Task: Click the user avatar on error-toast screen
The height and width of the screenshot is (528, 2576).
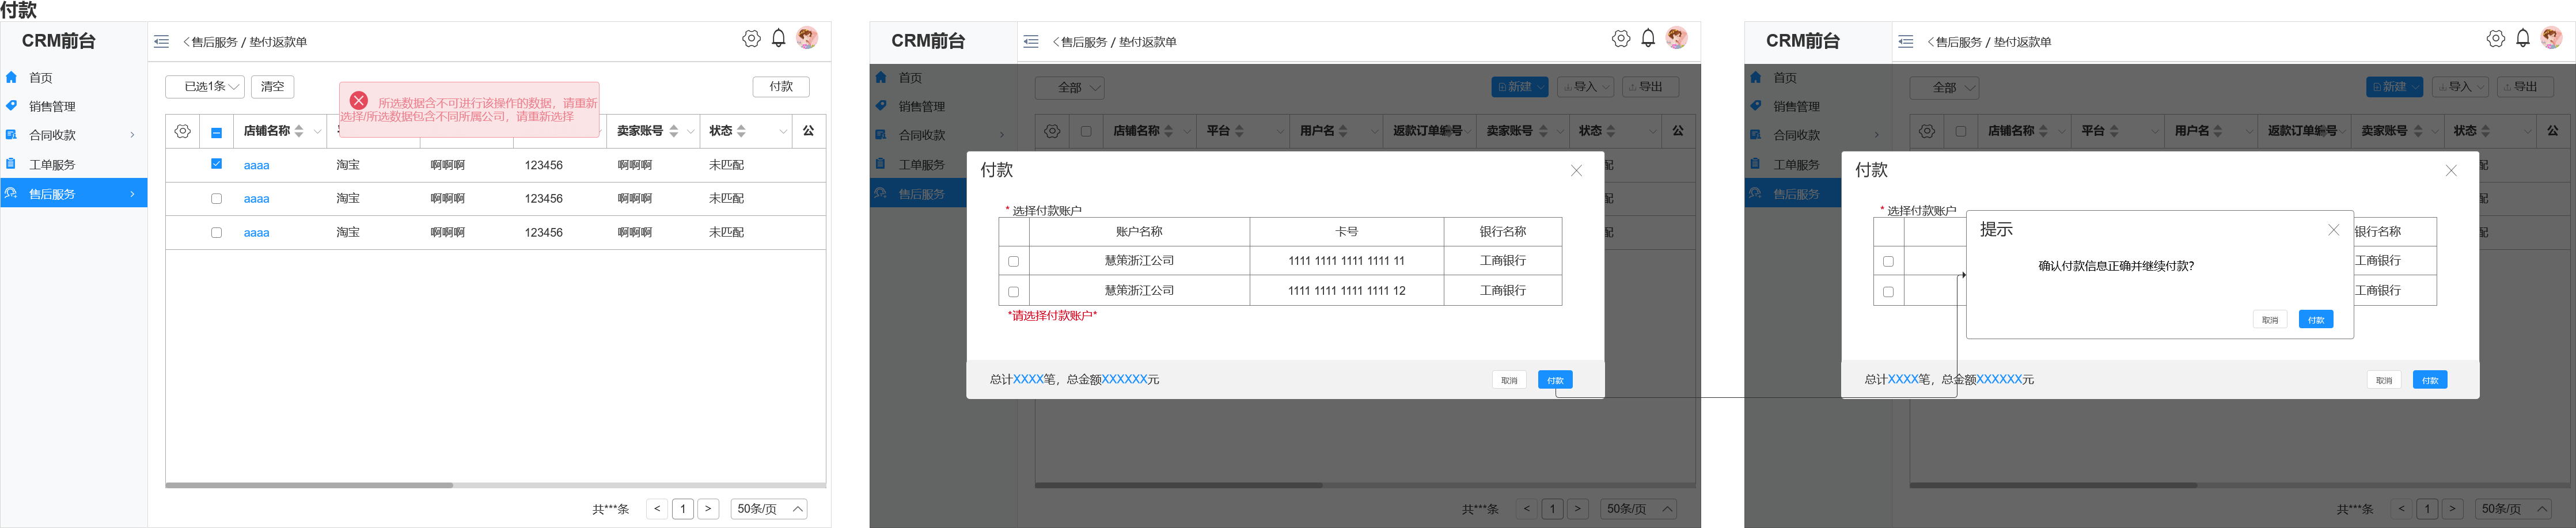Action: click(x=807, y=38)
